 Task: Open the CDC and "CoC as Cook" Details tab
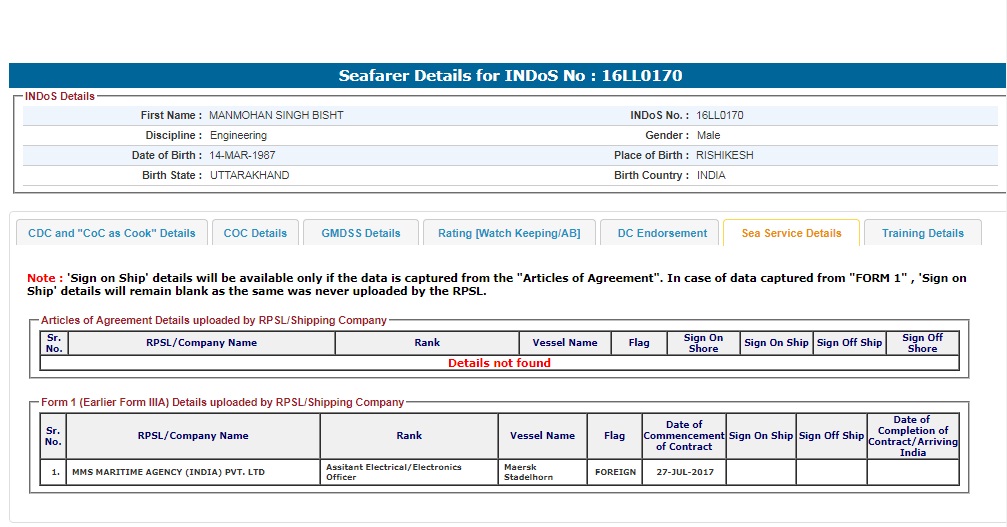click(112, 233)
